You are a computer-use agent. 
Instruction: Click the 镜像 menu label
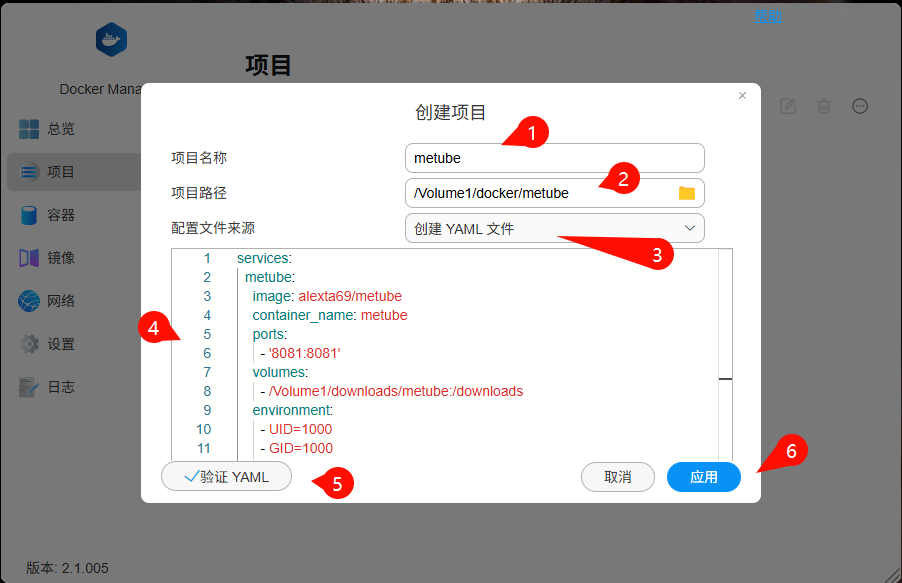click(61, 258)
